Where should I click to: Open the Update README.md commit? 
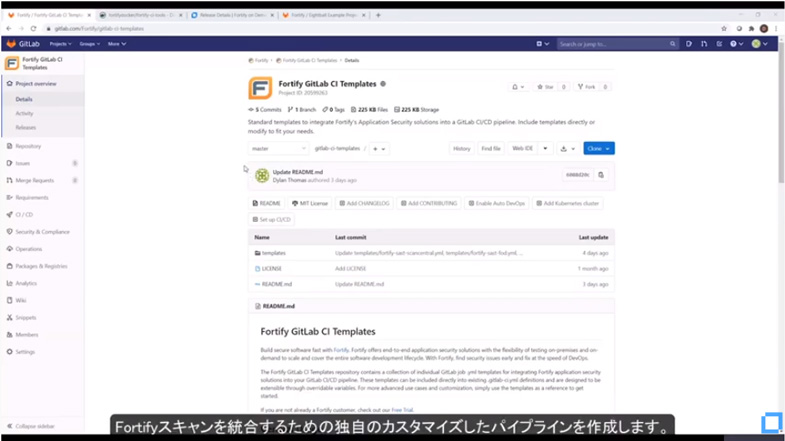tap(297, 172)
